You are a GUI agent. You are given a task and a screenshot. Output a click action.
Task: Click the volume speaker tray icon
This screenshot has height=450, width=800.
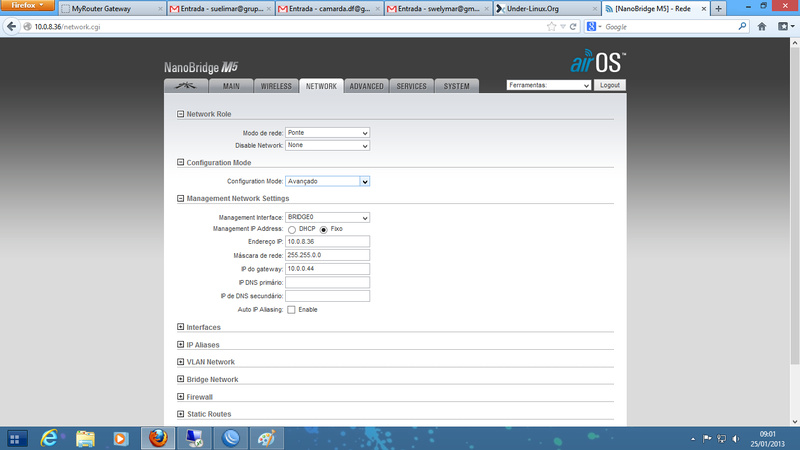[736, 438]
